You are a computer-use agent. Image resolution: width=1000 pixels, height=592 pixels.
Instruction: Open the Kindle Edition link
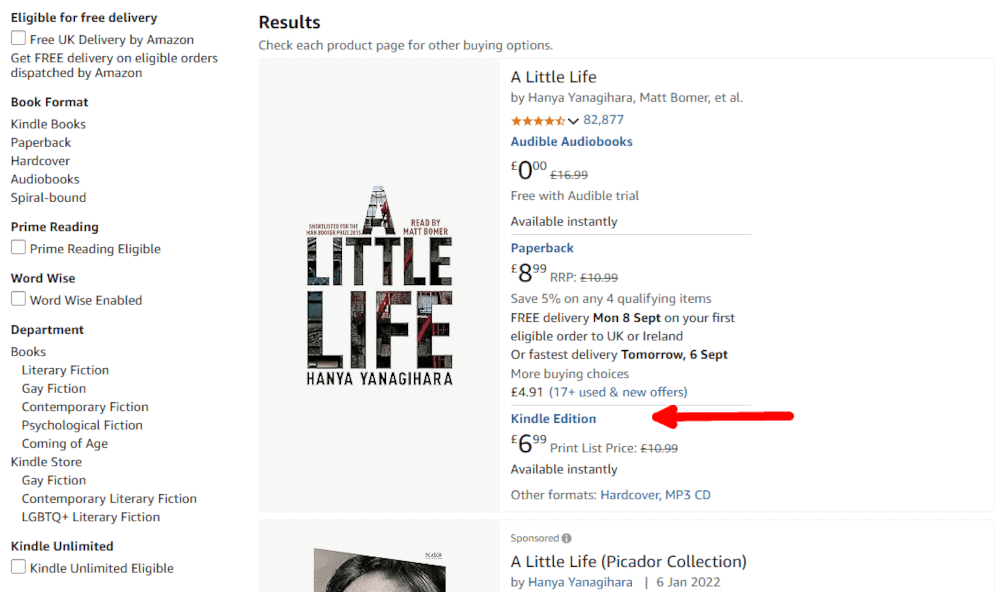click(x=553, y=419)
